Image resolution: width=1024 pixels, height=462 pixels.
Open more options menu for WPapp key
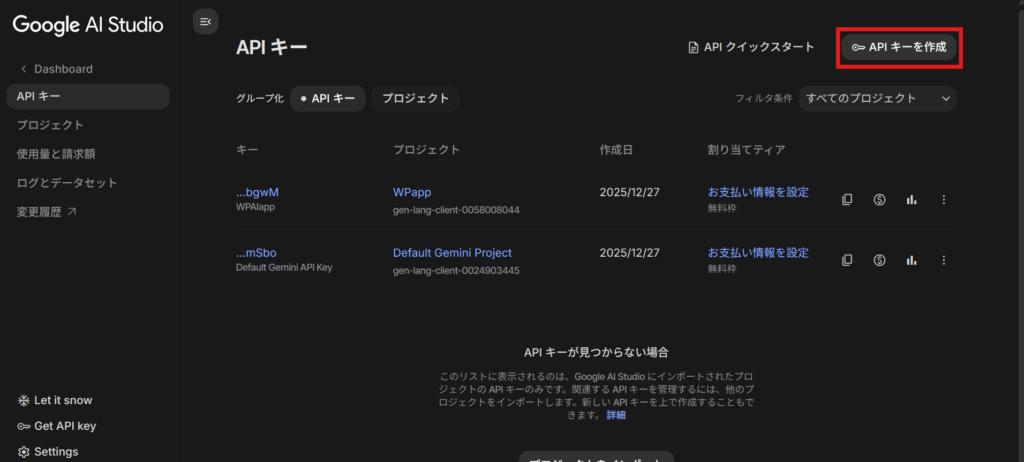[943, 200]
